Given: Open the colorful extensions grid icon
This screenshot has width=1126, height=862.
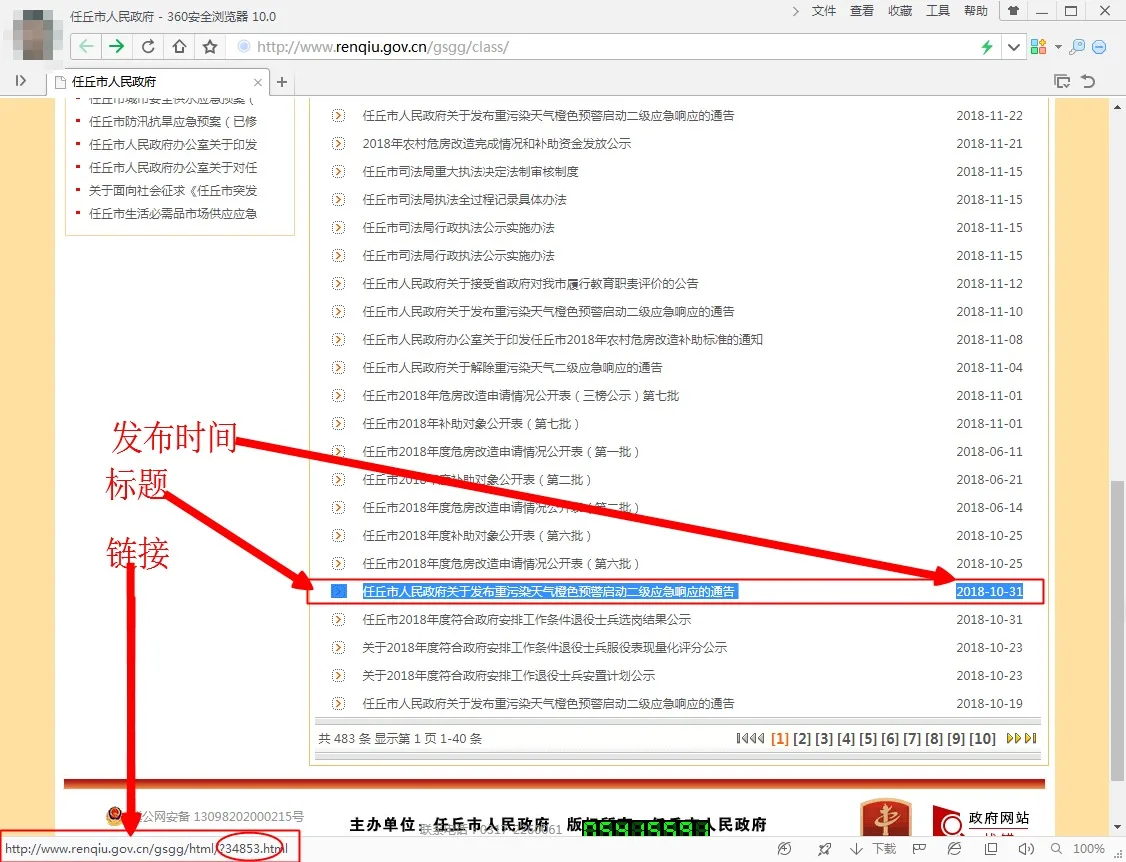Looking at the screenshot, I should [1038, 47].
